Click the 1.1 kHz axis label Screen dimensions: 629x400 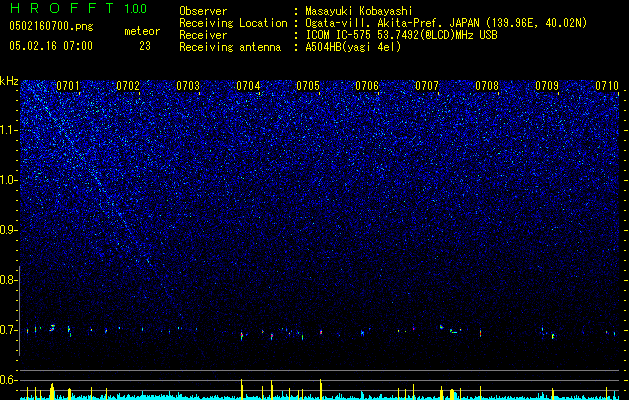point(9,130)
